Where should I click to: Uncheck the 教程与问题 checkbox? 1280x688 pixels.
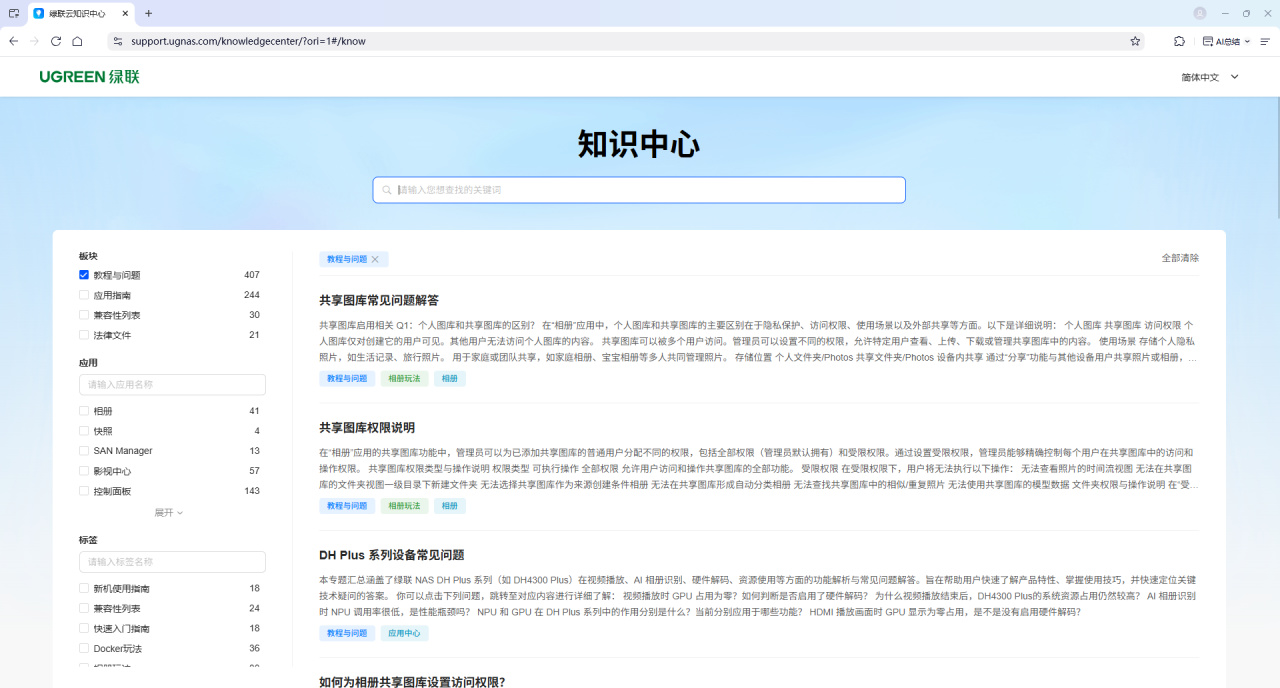[x=84, y=275]
